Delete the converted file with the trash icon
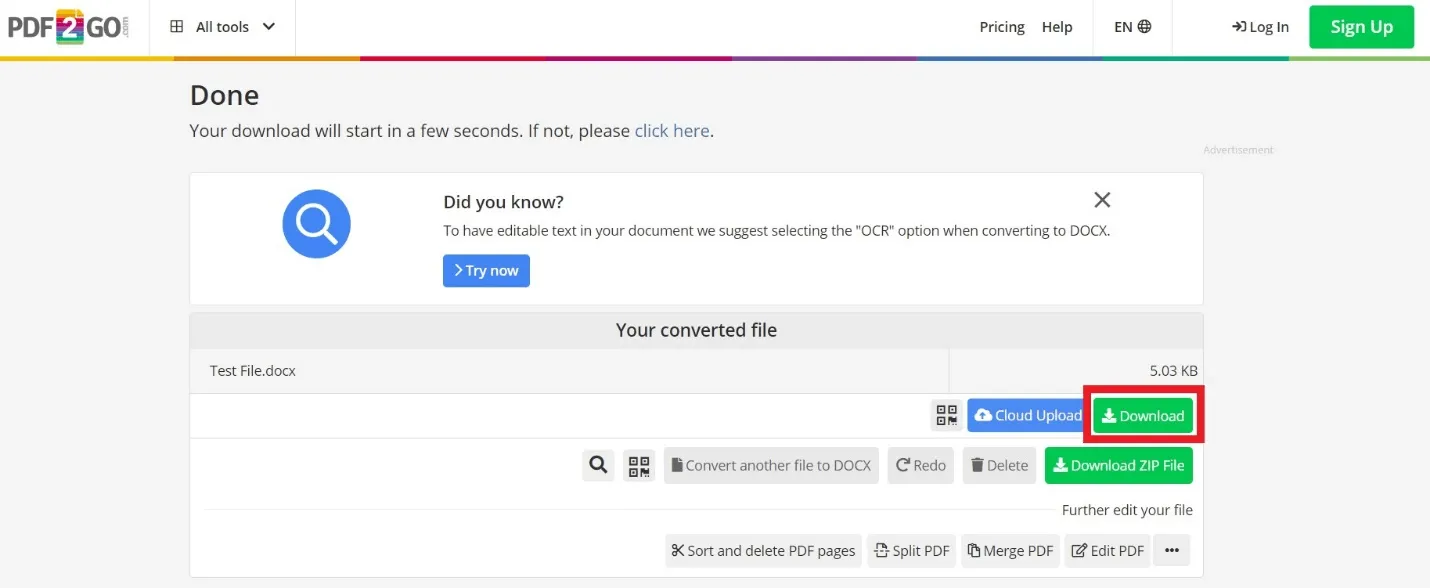The height and width of the screenshot is (588, 1430). click(x=998, y=465)
